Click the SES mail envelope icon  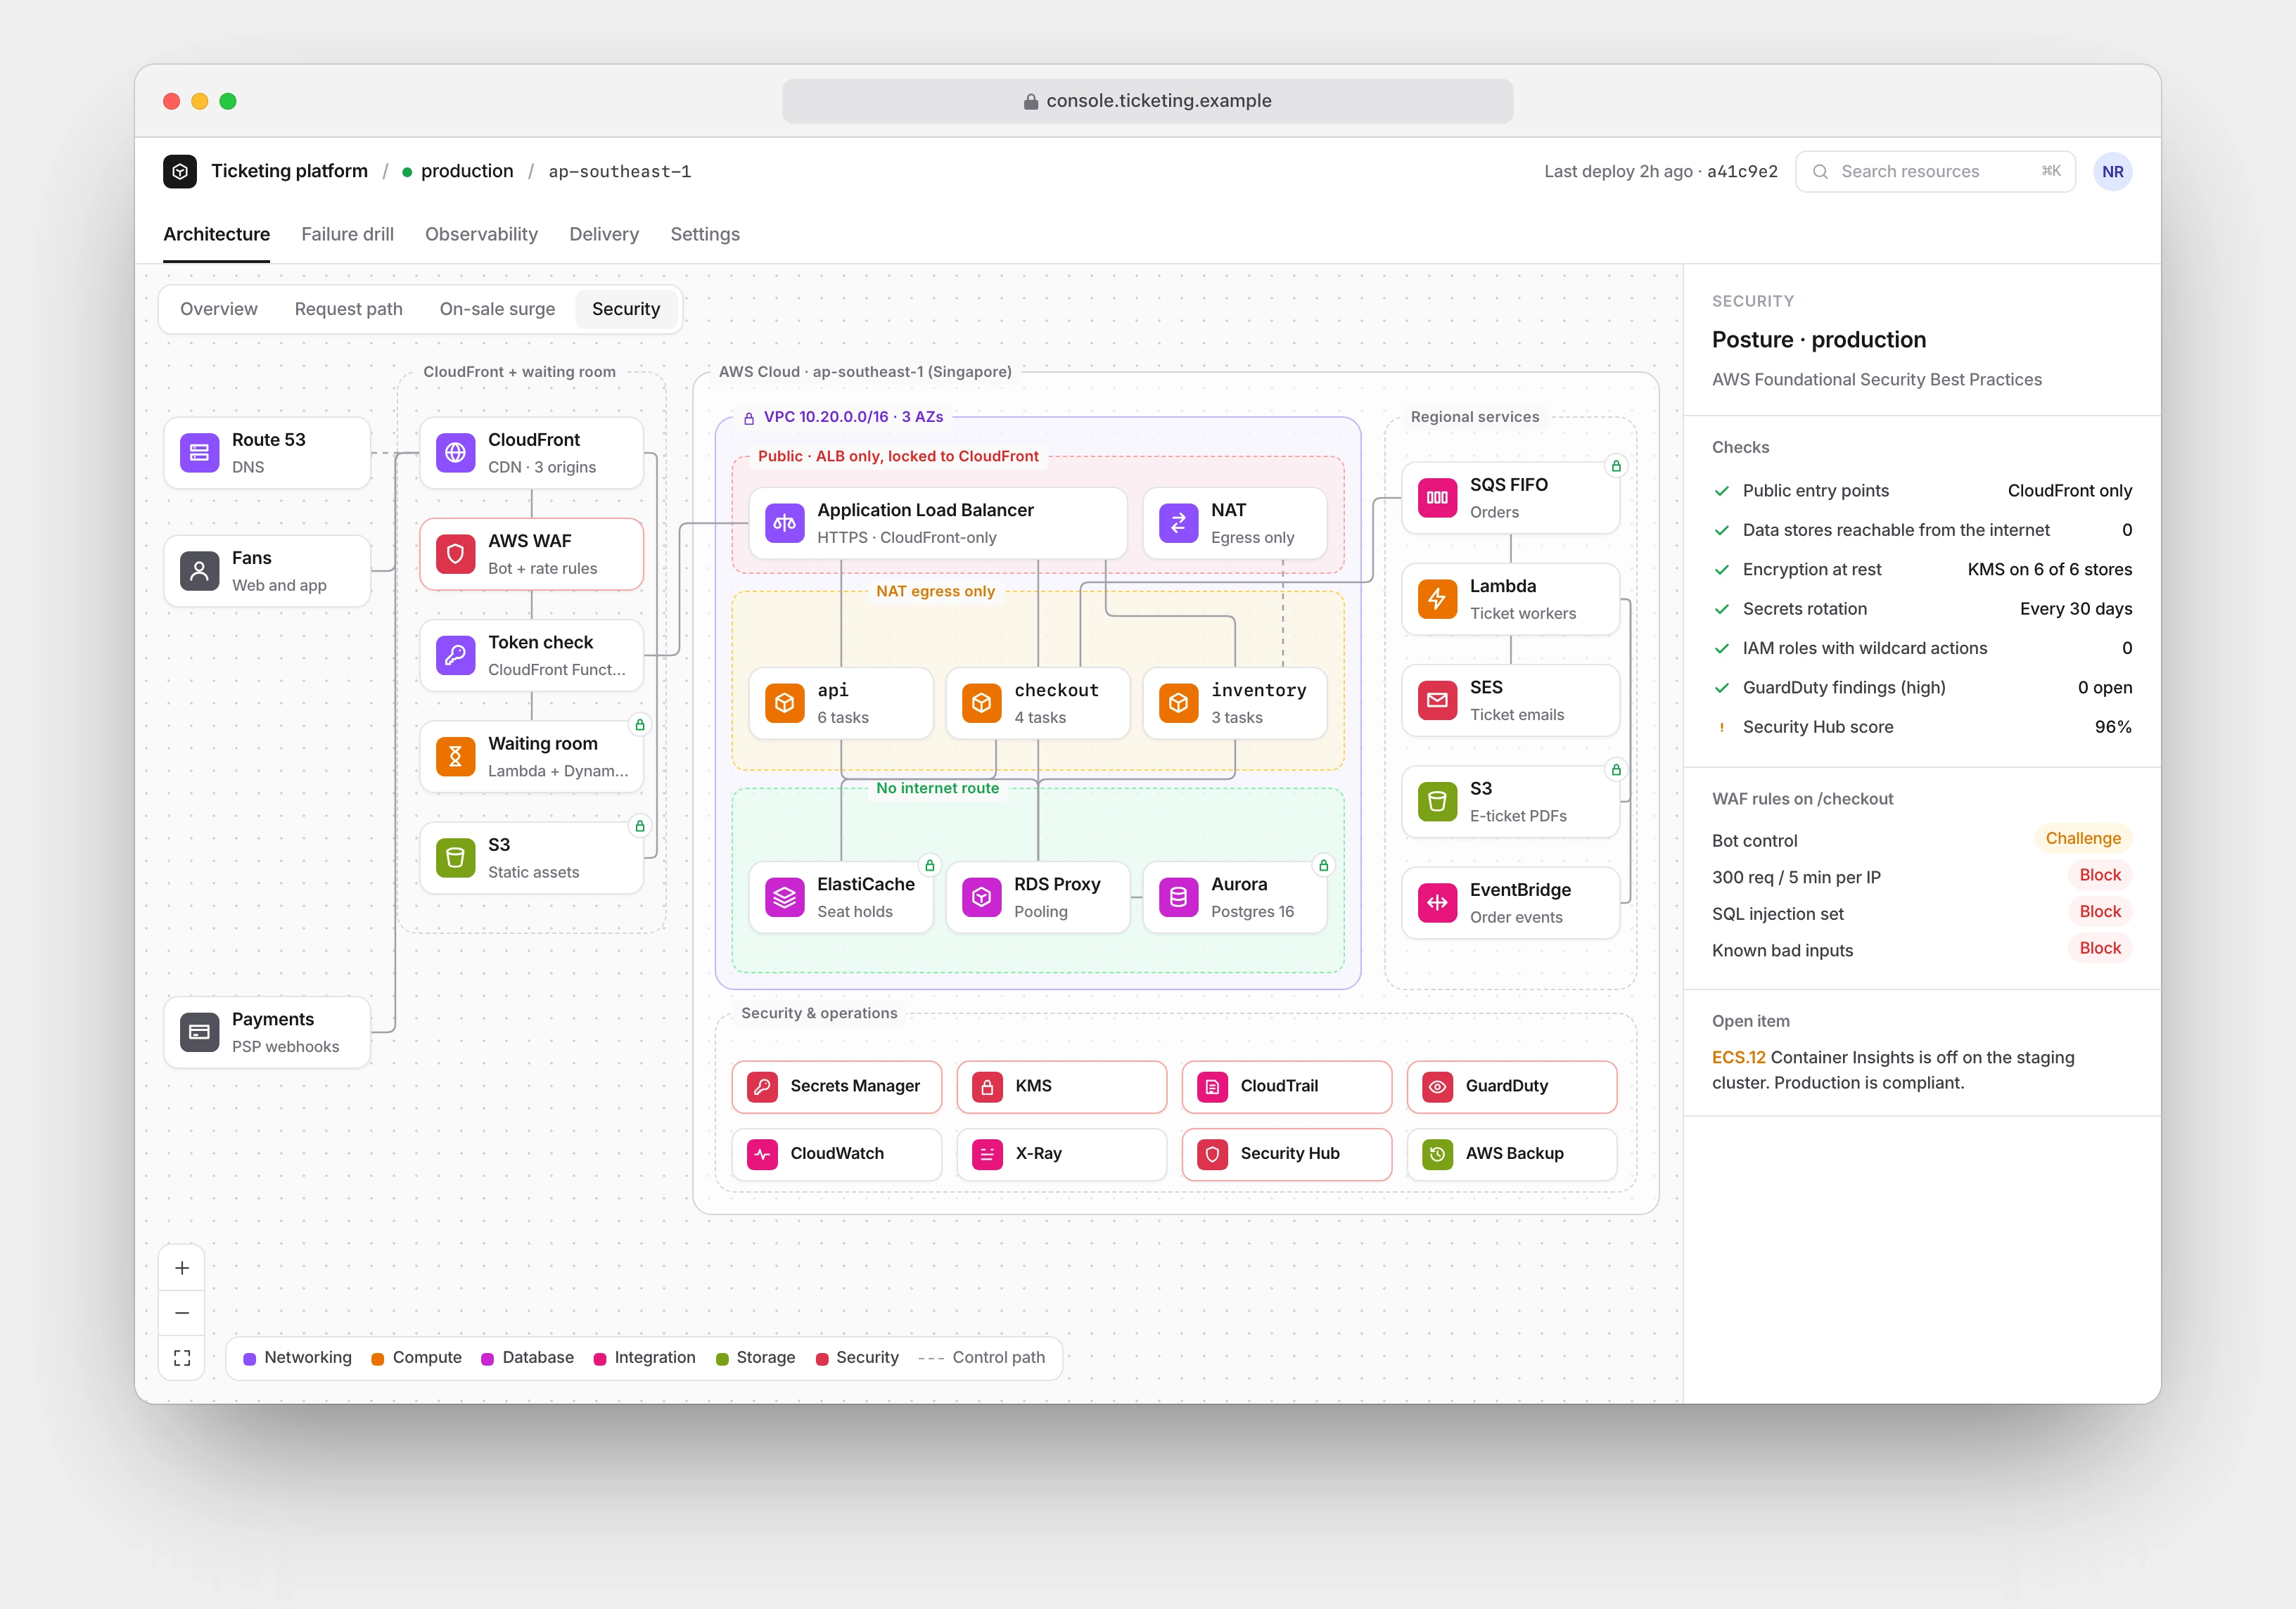click(1437, 700)
